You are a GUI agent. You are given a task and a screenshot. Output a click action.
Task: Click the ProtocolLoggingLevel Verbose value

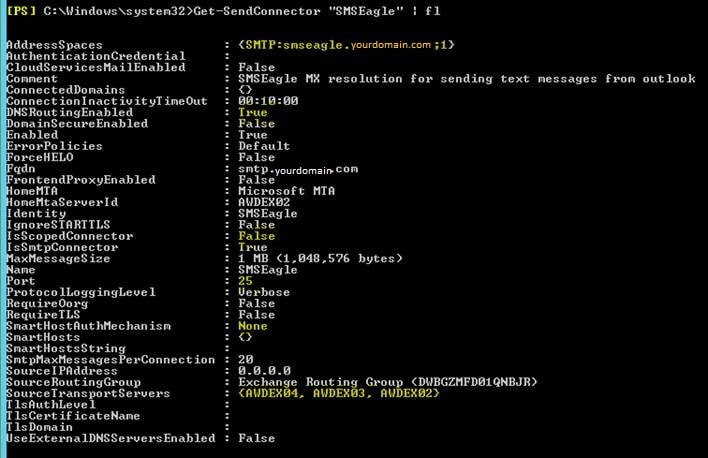264,292
